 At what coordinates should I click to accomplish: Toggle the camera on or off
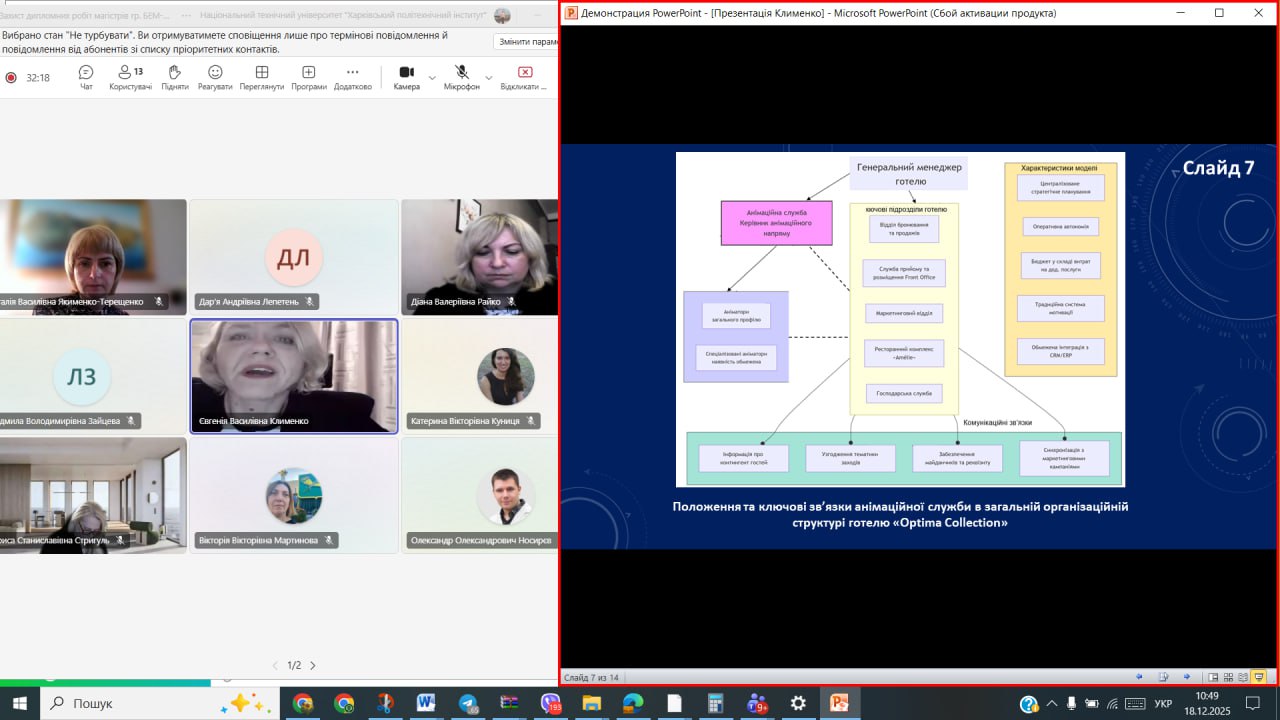pos(406,77)
